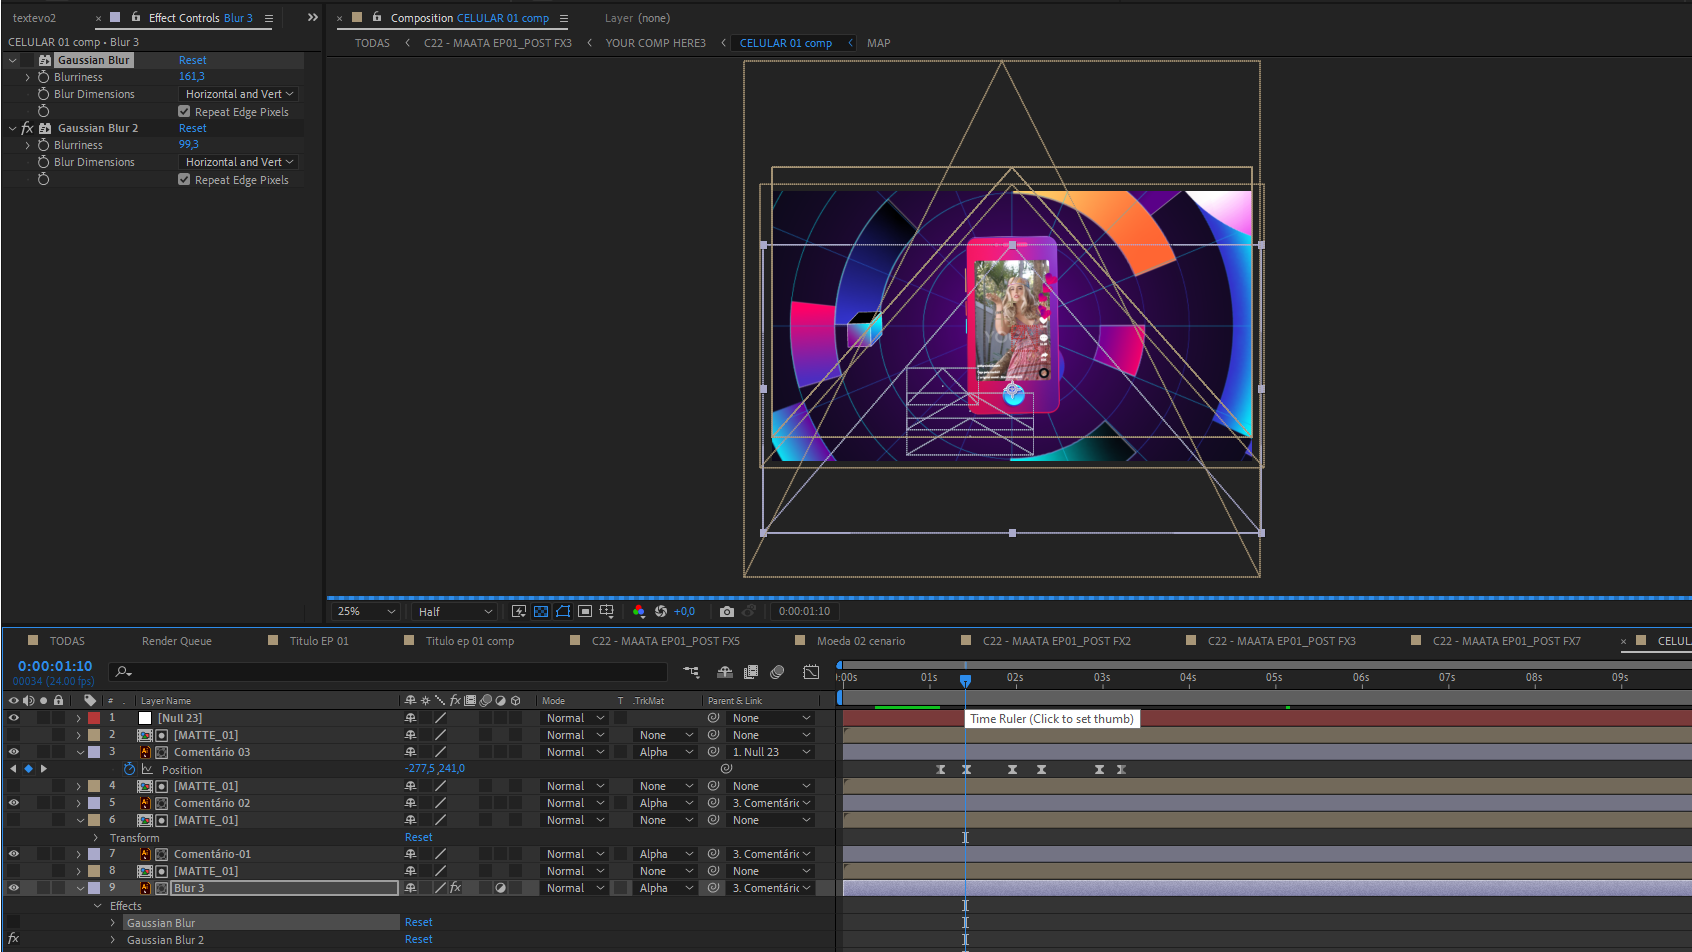This screenshot has width=1692, height=952.
Task: Hide the Null 23 layer visibility
Action: coord(14,718)
